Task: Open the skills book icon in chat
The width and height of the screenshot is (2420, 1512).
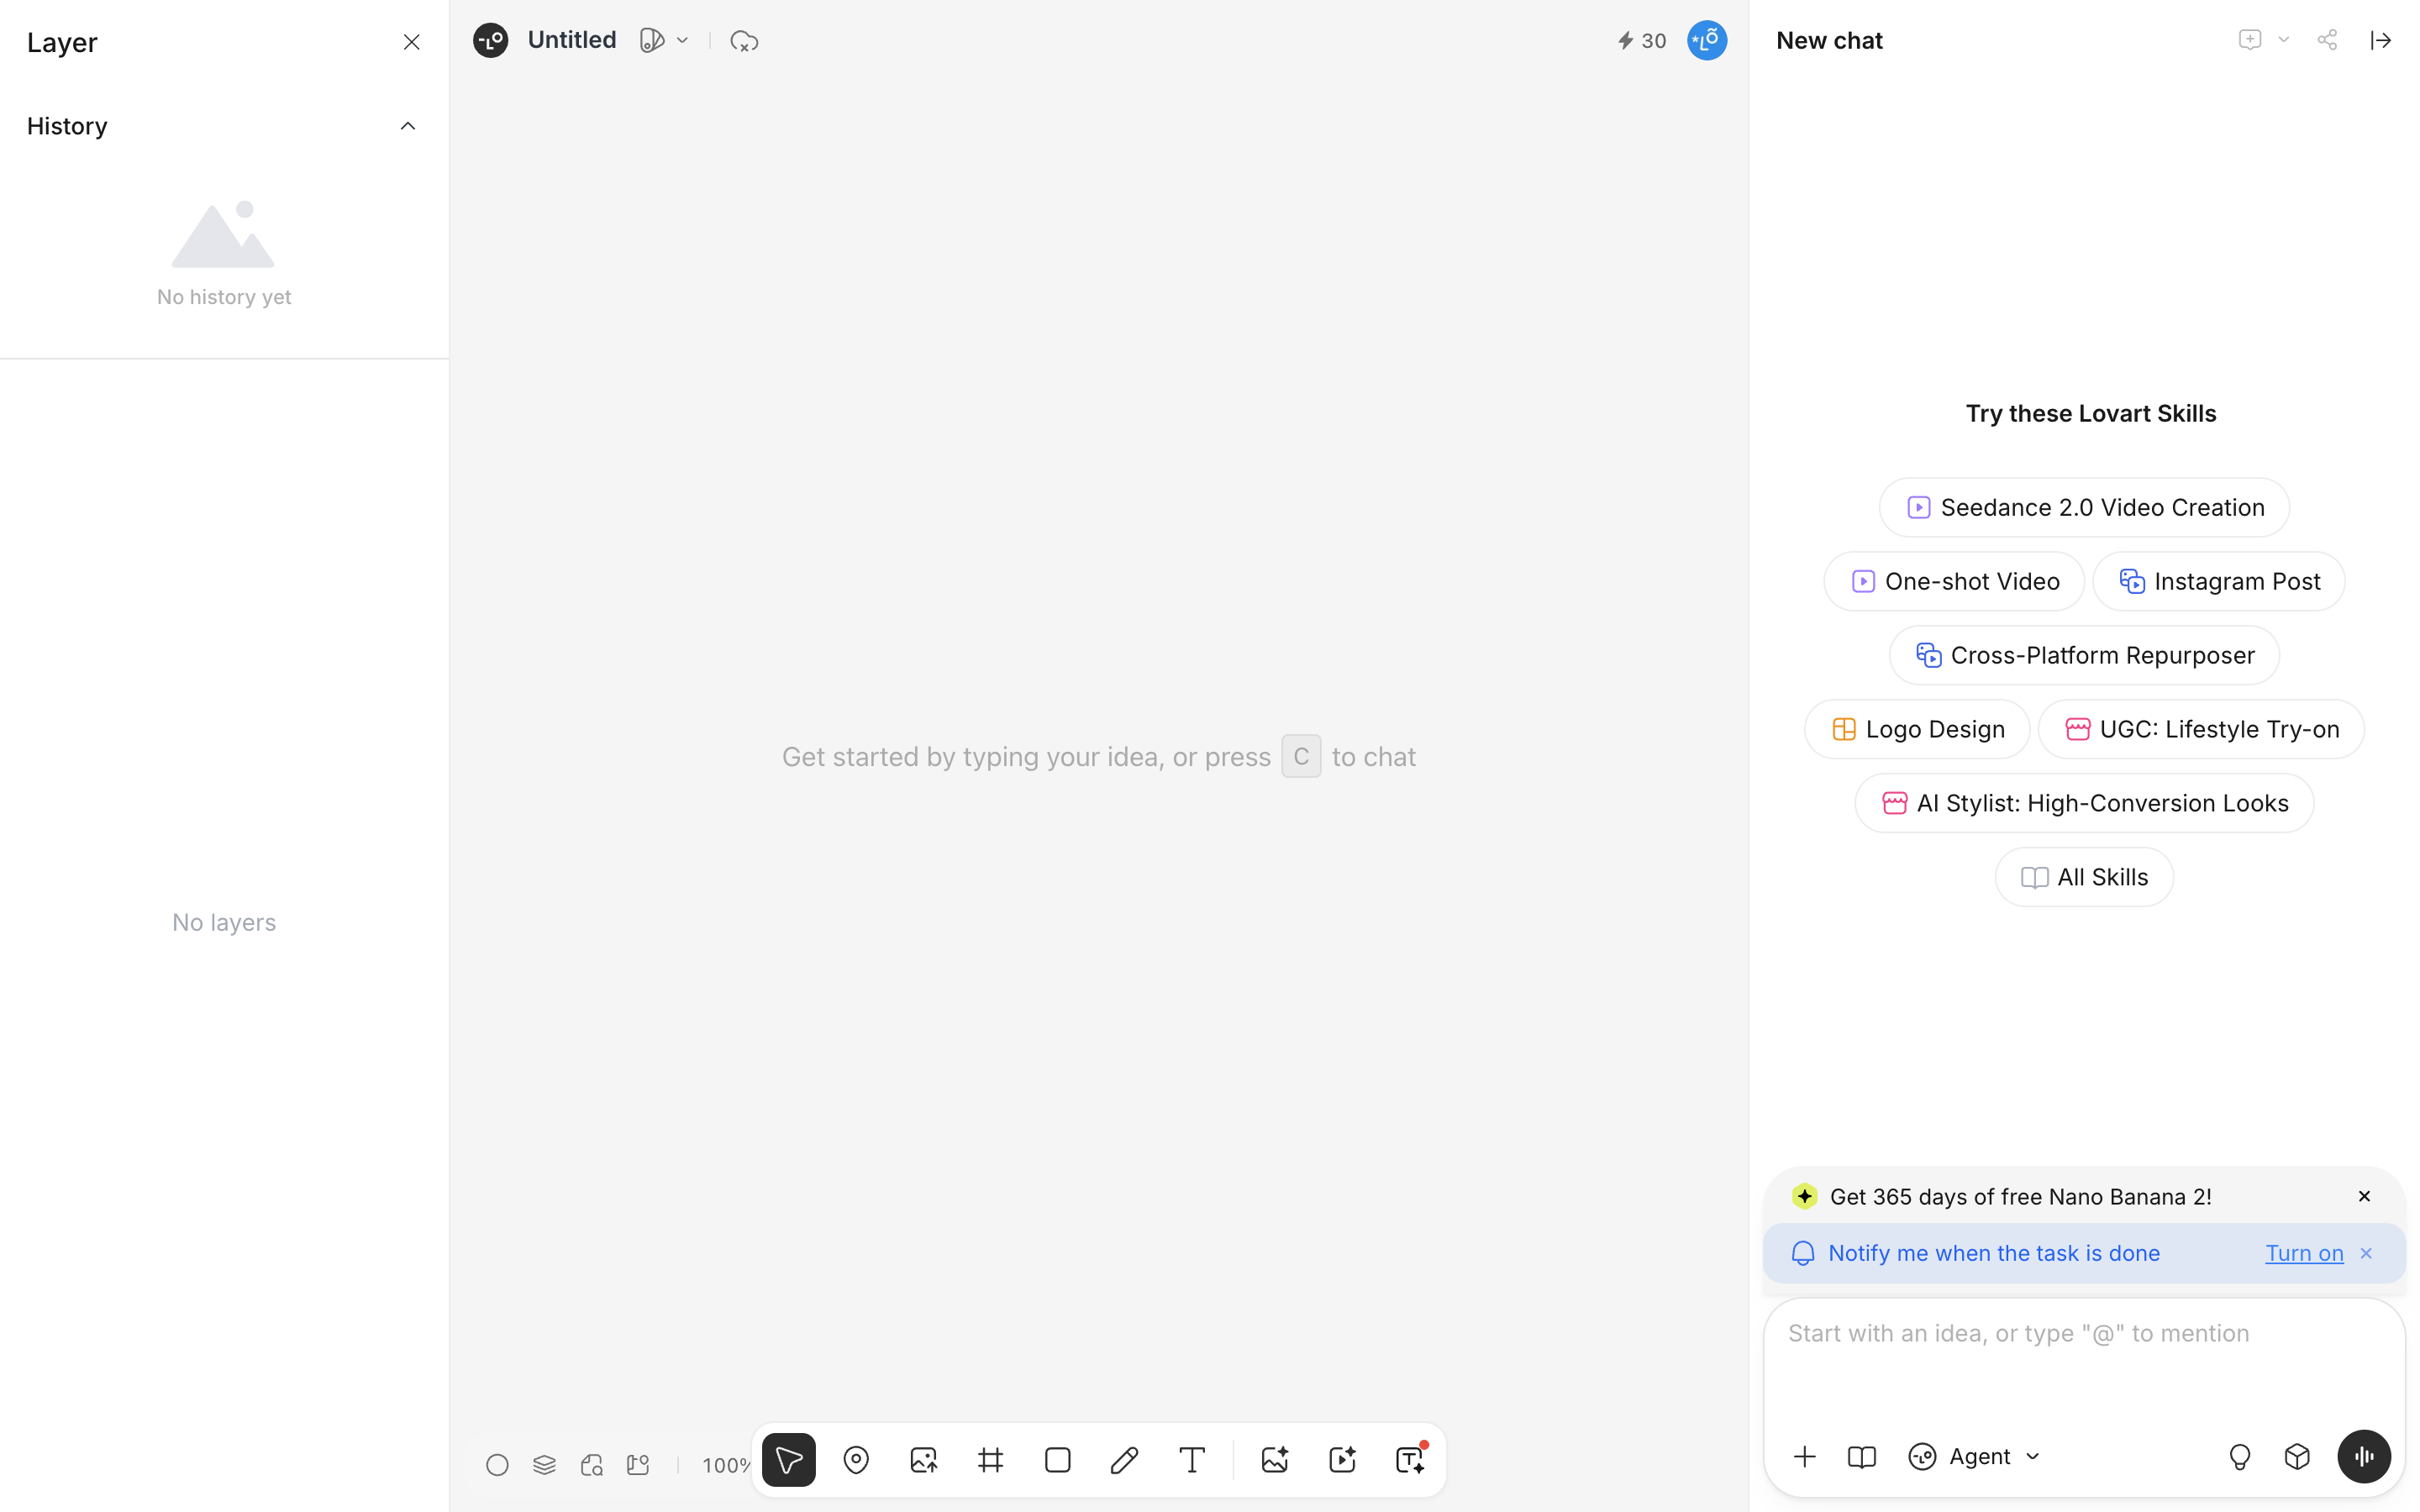Action: 1862,1456
